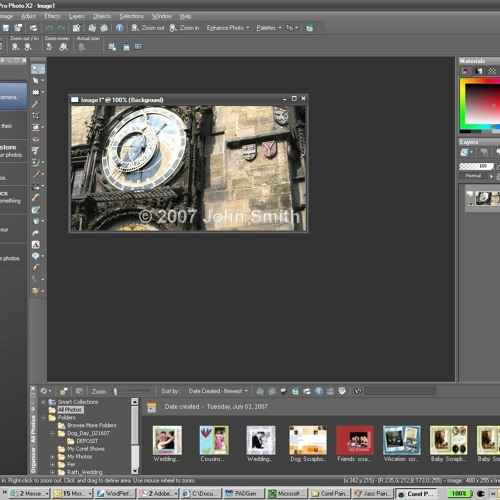
Task: Collapse the Folders tree node
Action: [43, 418]
